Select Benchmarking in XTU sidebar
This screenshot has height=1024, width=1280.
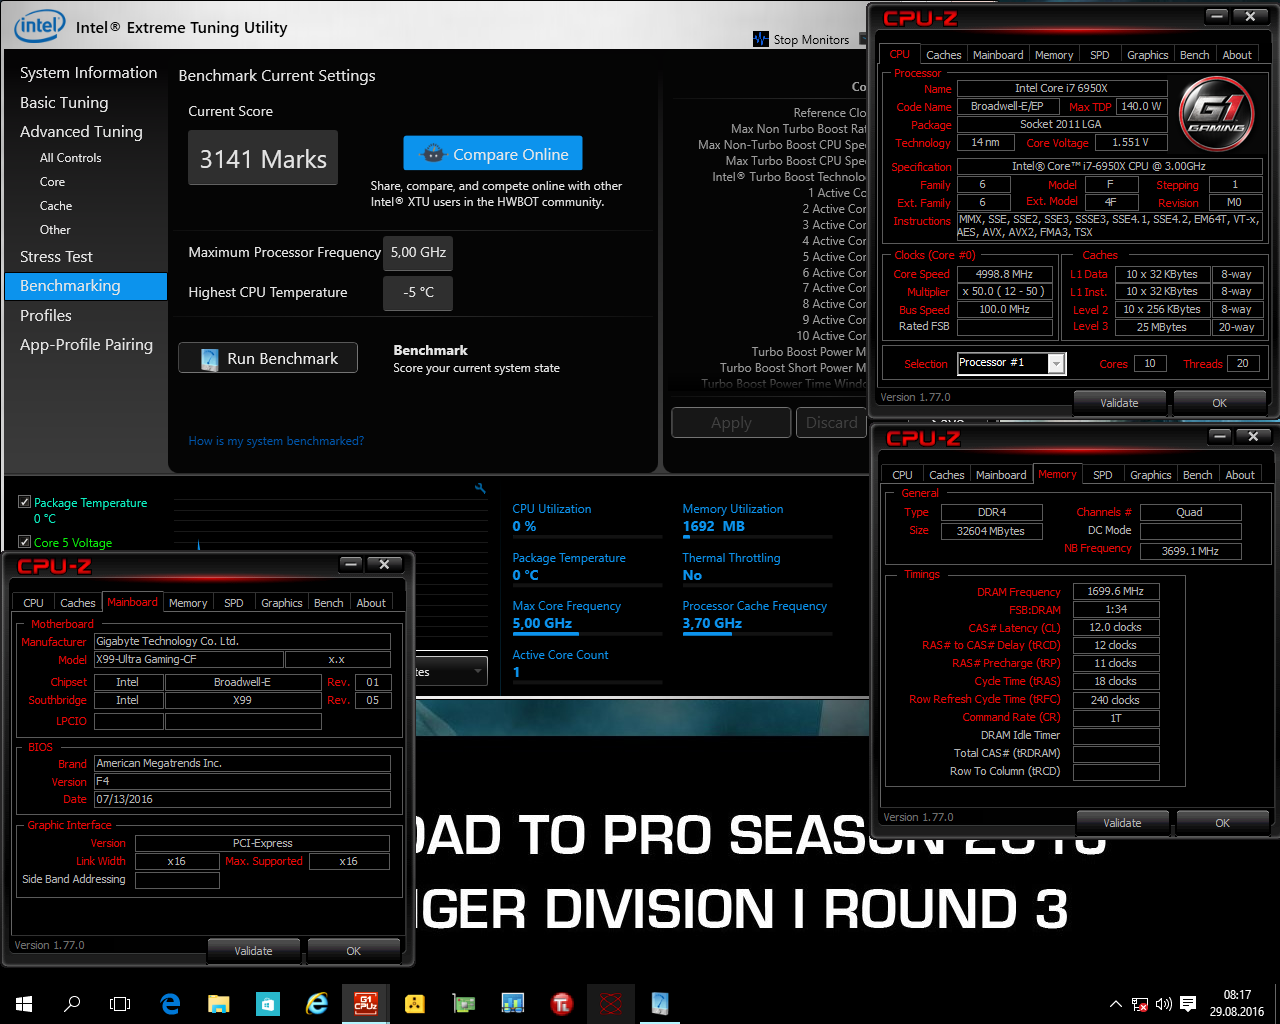point(85,286)
